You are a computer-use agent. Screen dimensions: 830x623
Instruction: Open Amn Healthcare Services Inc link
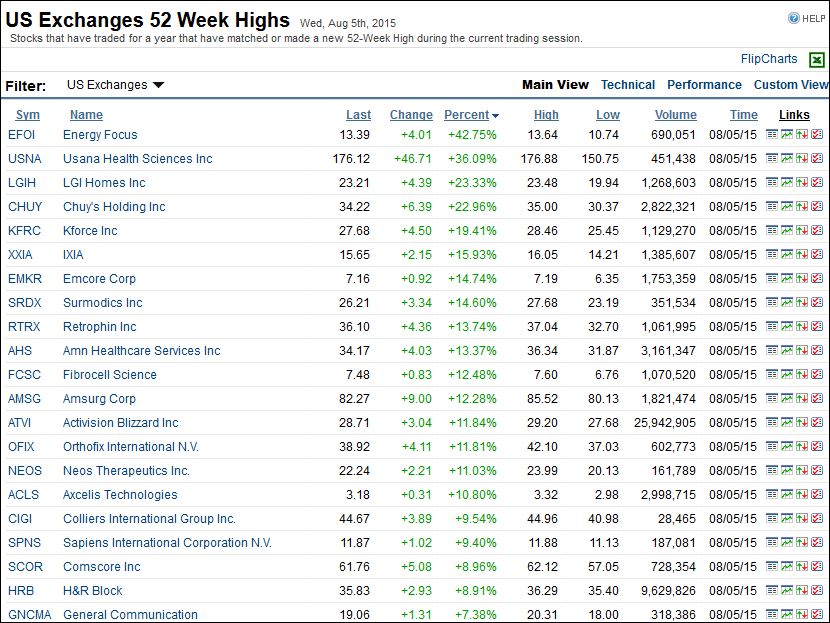(x=141, y=350)
